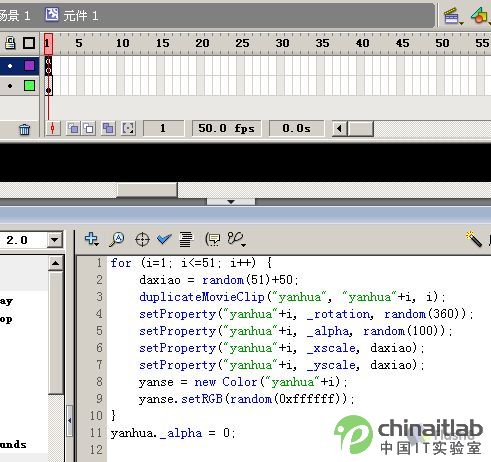Open the Edit Scene clapperboard menu

453,16
